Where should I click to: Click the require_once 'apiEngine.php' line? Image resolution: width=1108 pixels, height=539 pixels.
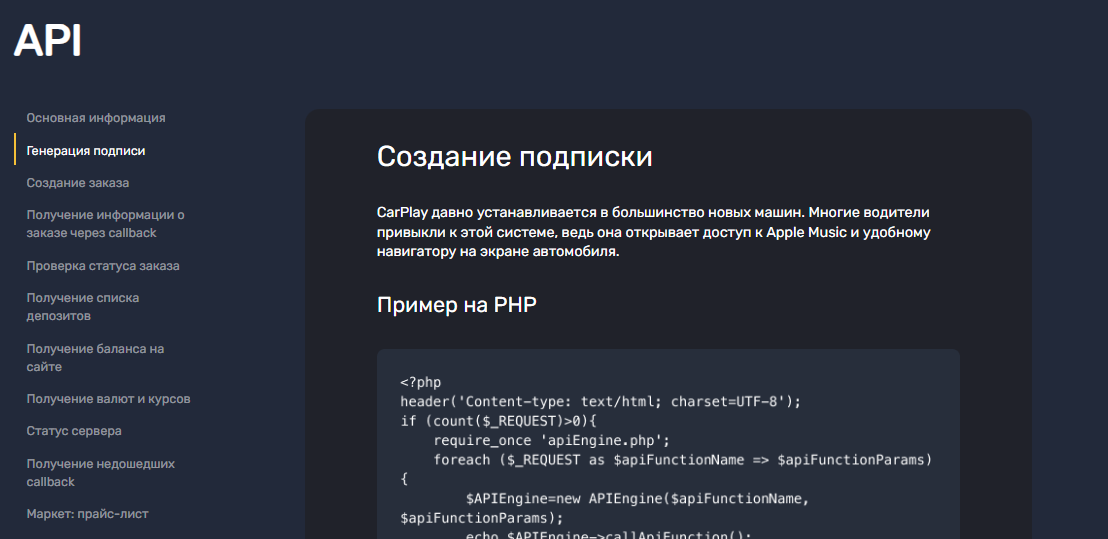551,441
